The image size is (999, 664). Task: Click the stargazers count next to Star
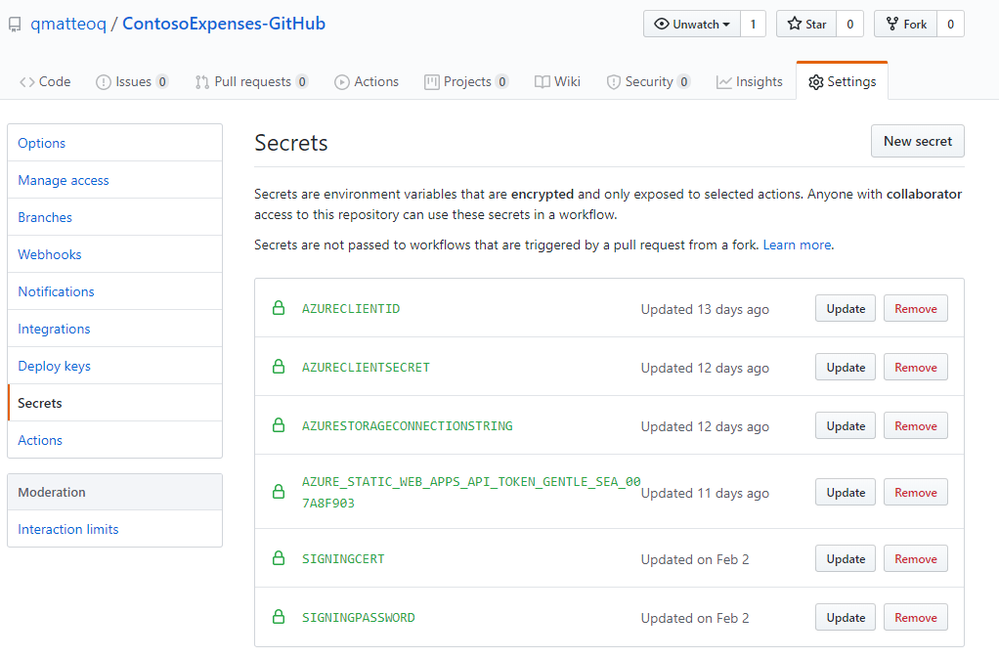pyautogui.click(x=850, y=24)
